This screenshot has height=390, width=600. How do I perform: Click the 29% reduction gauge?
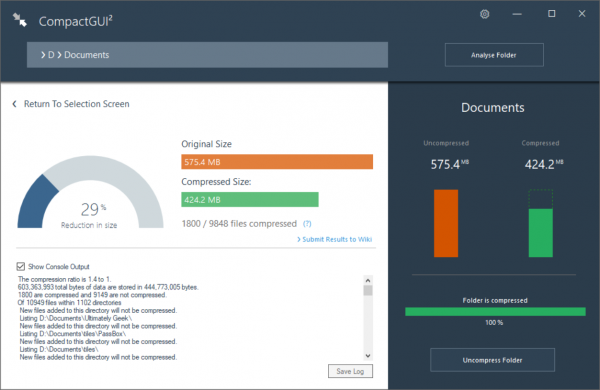click(x=90, y=192)
